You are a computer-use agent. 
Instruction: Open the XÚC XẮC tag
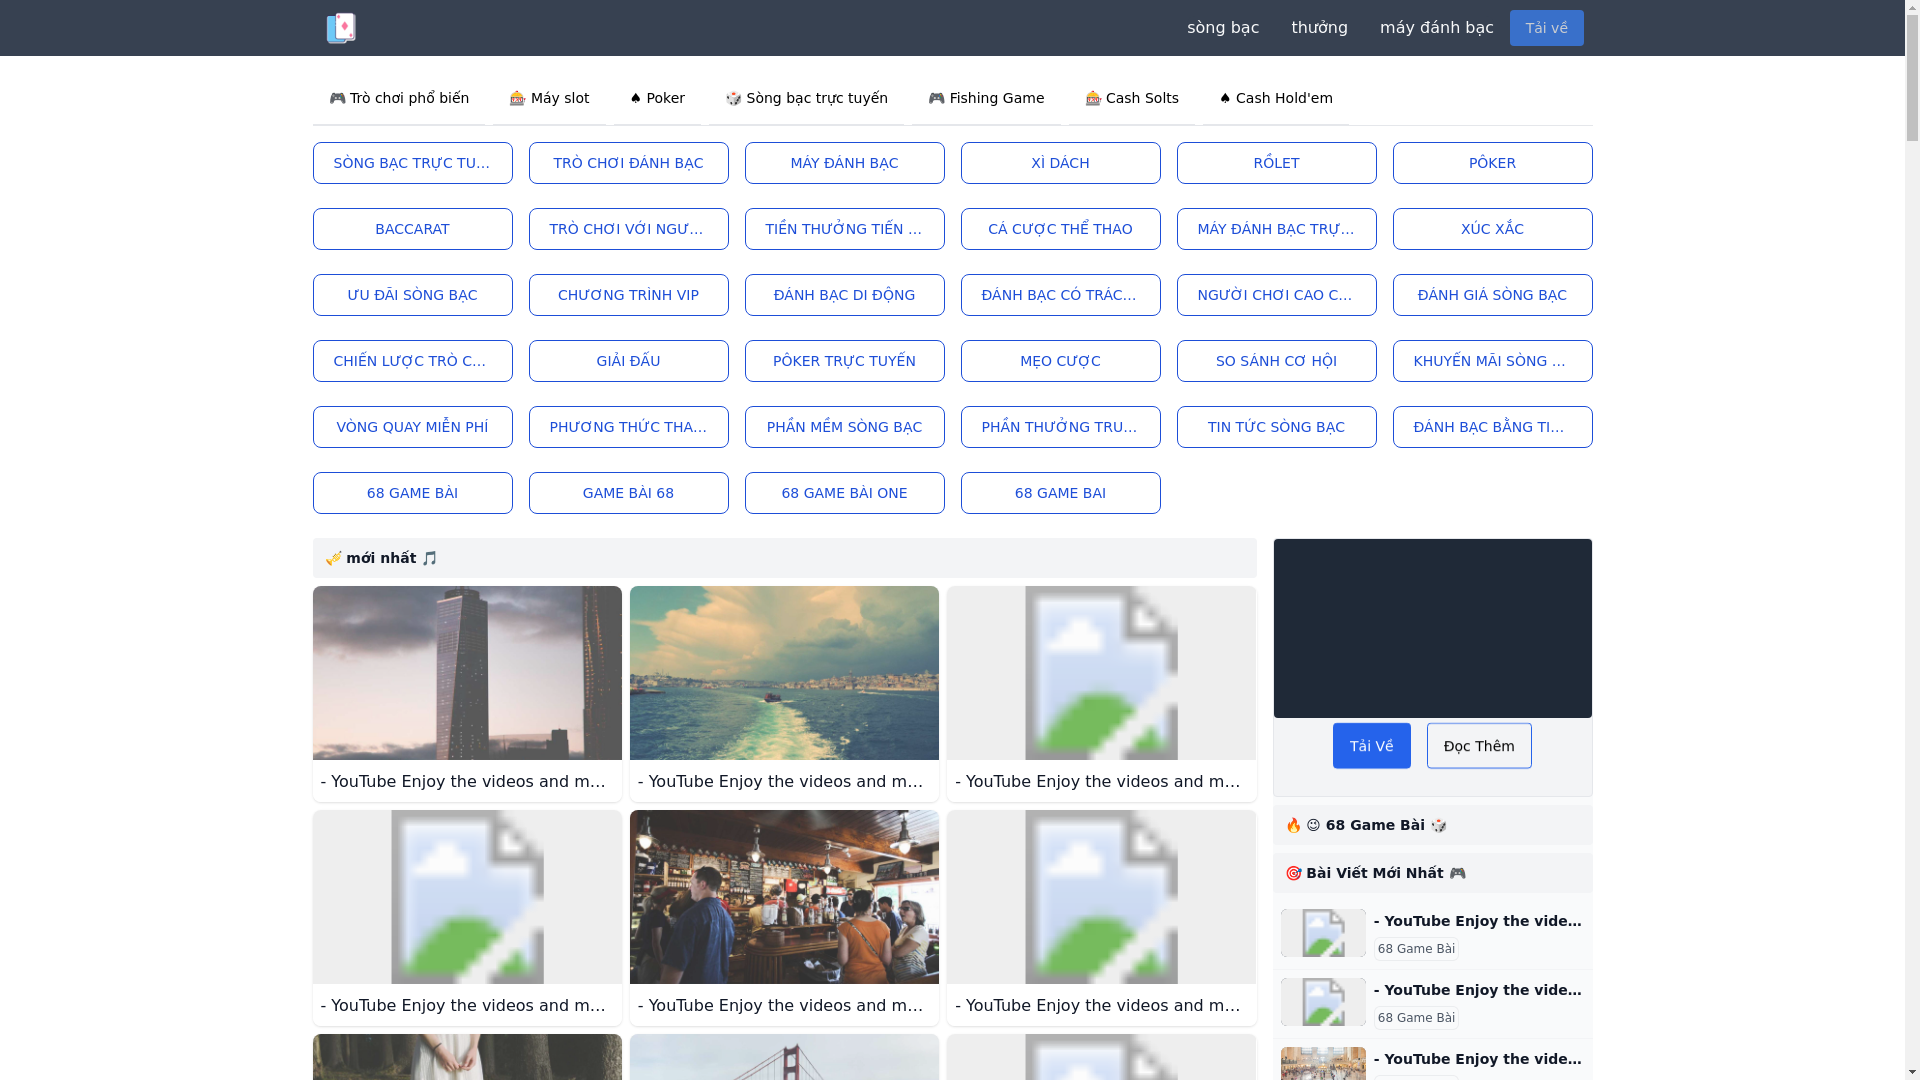1492,229
